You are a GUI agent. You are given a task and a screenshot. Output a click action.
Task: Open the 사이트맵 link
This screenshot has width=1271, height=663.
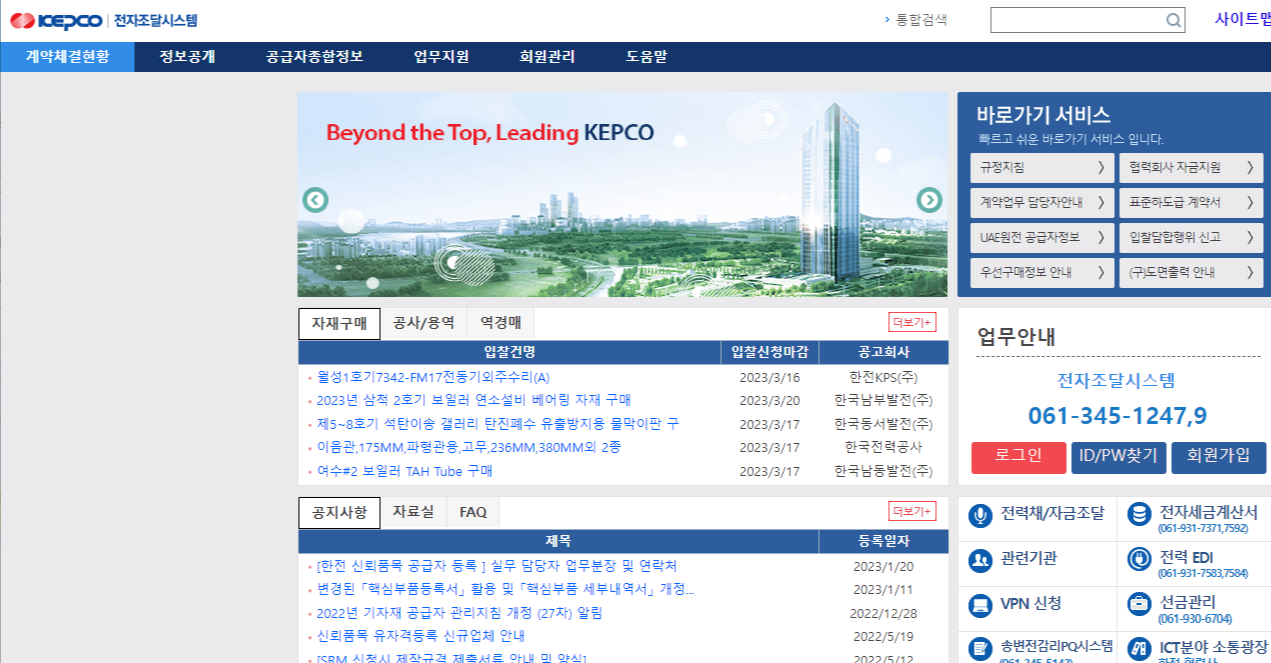pyautogui.click(x=1242, y=19)
